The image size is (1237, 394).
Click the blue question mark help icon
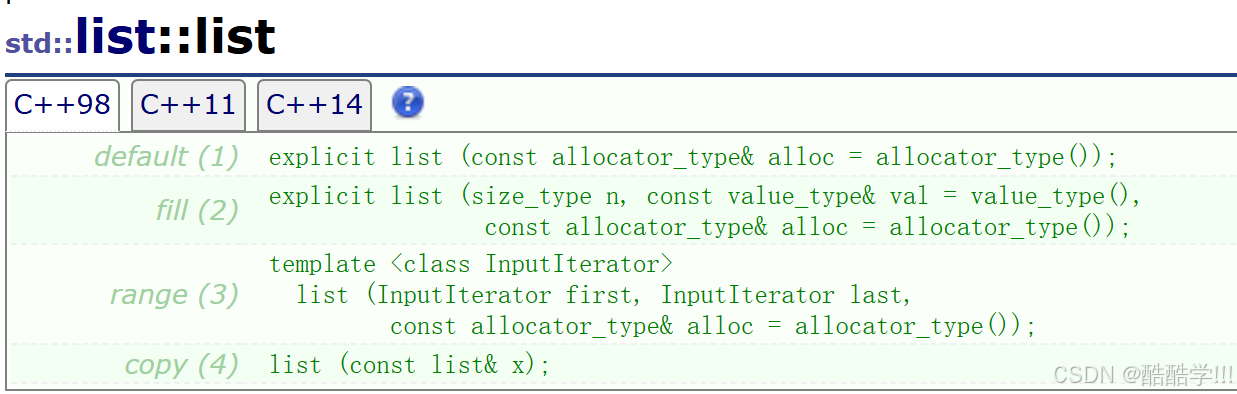pos(408,102)
